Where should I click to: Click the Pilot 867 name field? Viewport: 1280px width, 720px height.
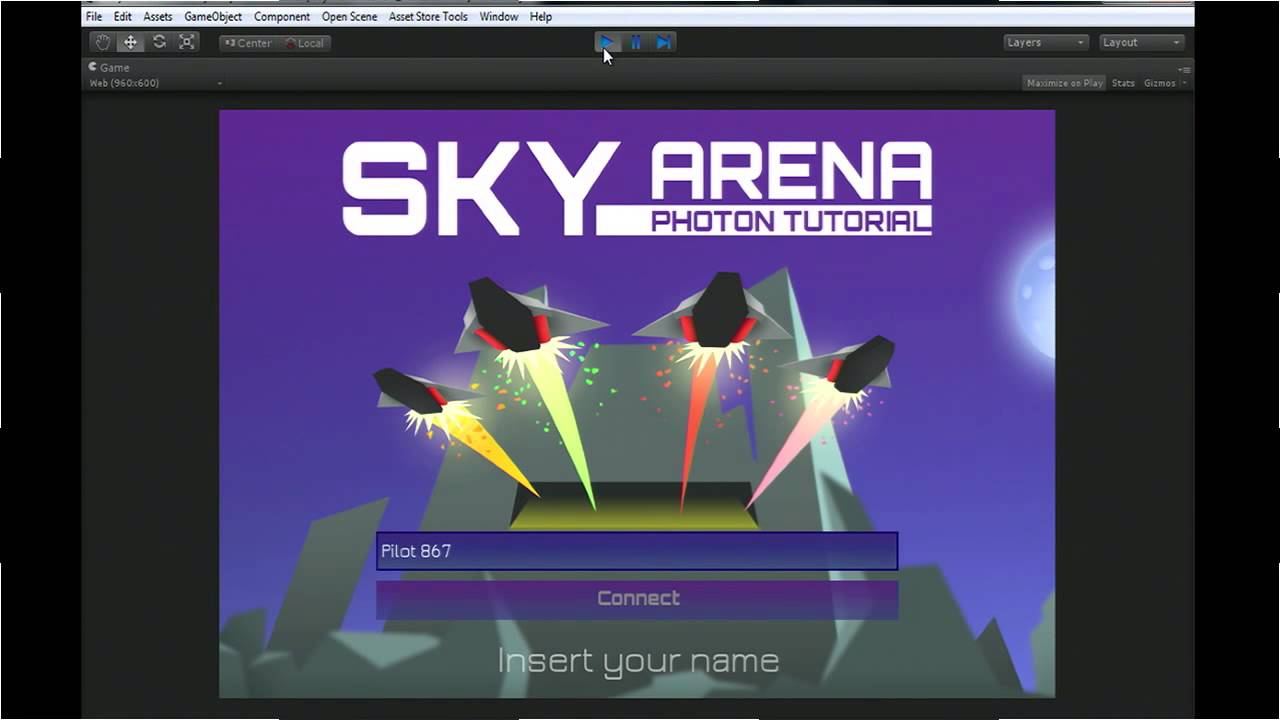coord(637,551)
